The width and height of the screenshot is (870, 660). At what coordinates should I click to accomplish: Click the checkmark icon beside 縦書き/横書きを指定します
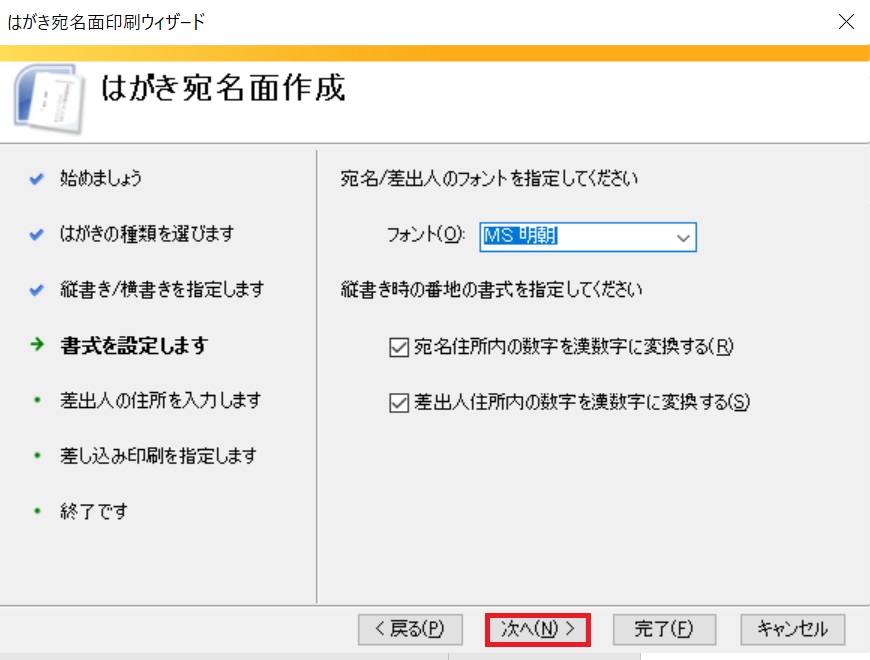[37, 290]
